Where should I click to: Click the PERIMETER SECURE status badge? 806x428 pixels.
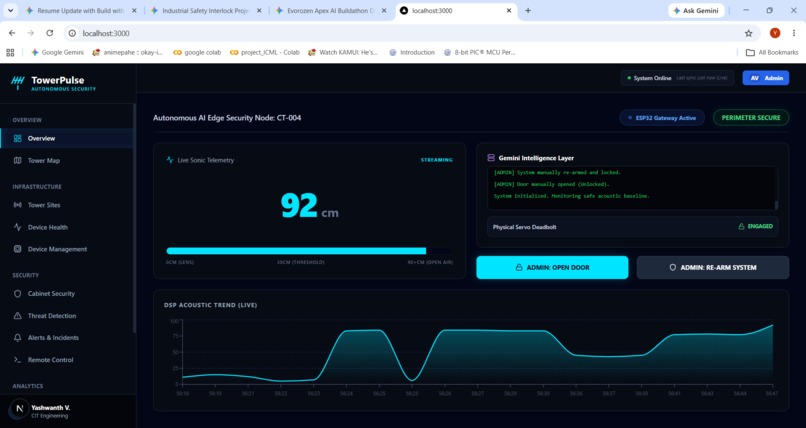(751, 118)
